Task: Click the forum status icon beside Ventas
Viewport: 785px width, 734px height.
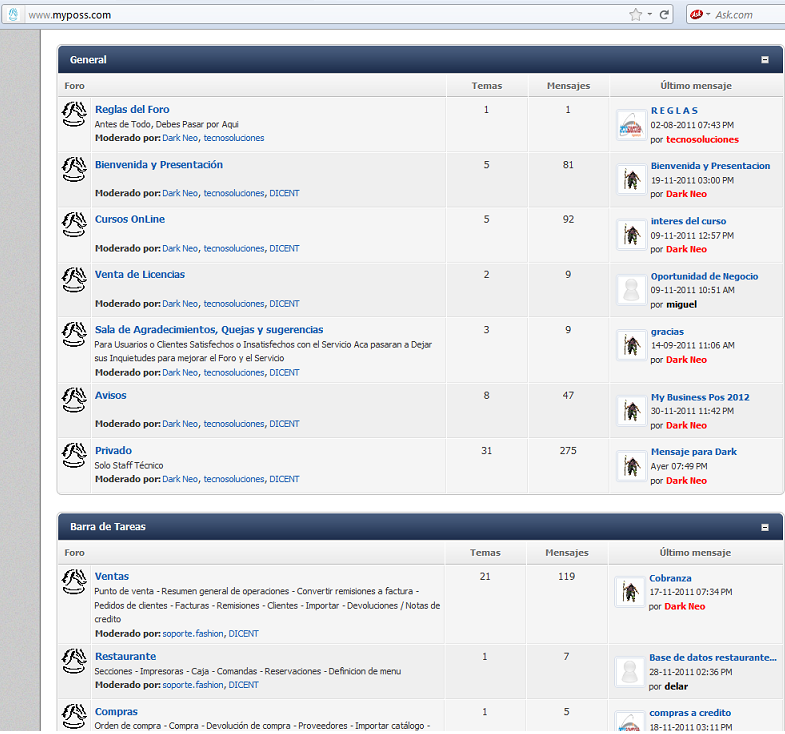Action: click(x=73, y=582)
